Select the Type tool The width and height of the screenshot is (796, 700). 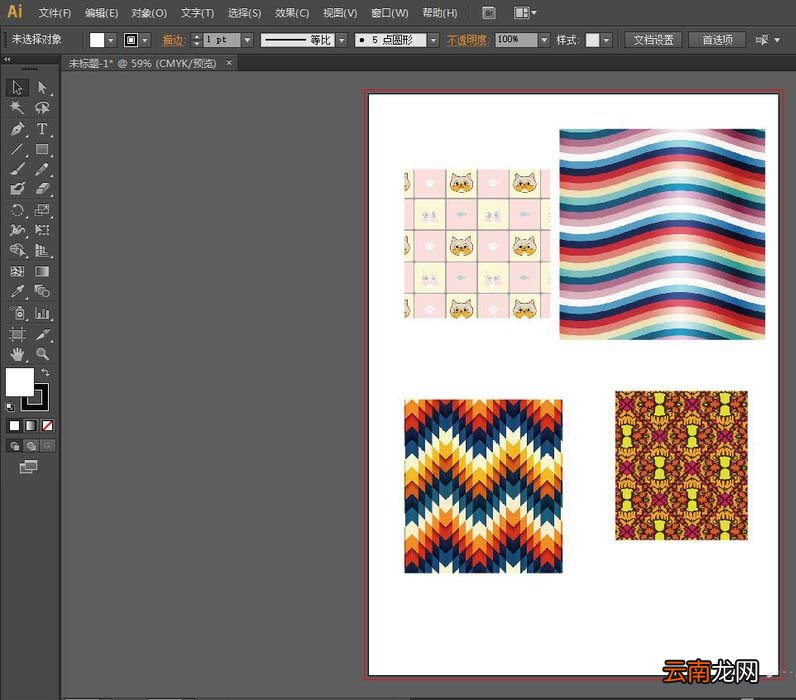(x=42, y=128)
